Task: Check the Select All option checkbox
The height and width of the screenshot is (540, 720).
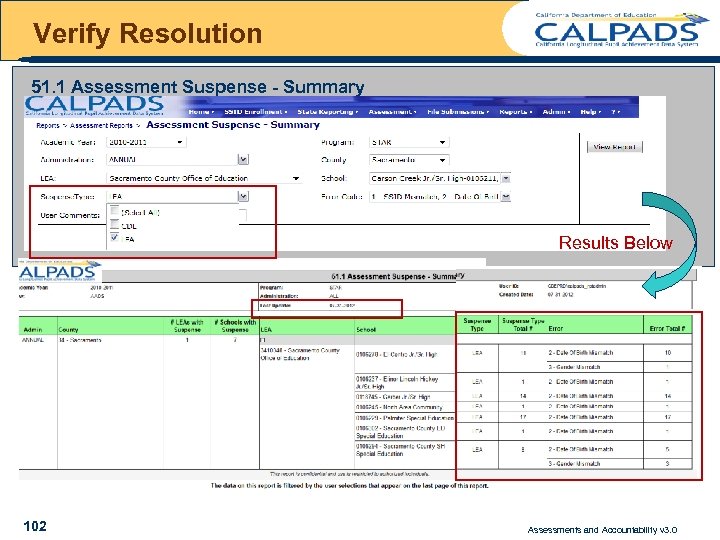Action: point(115,211)
